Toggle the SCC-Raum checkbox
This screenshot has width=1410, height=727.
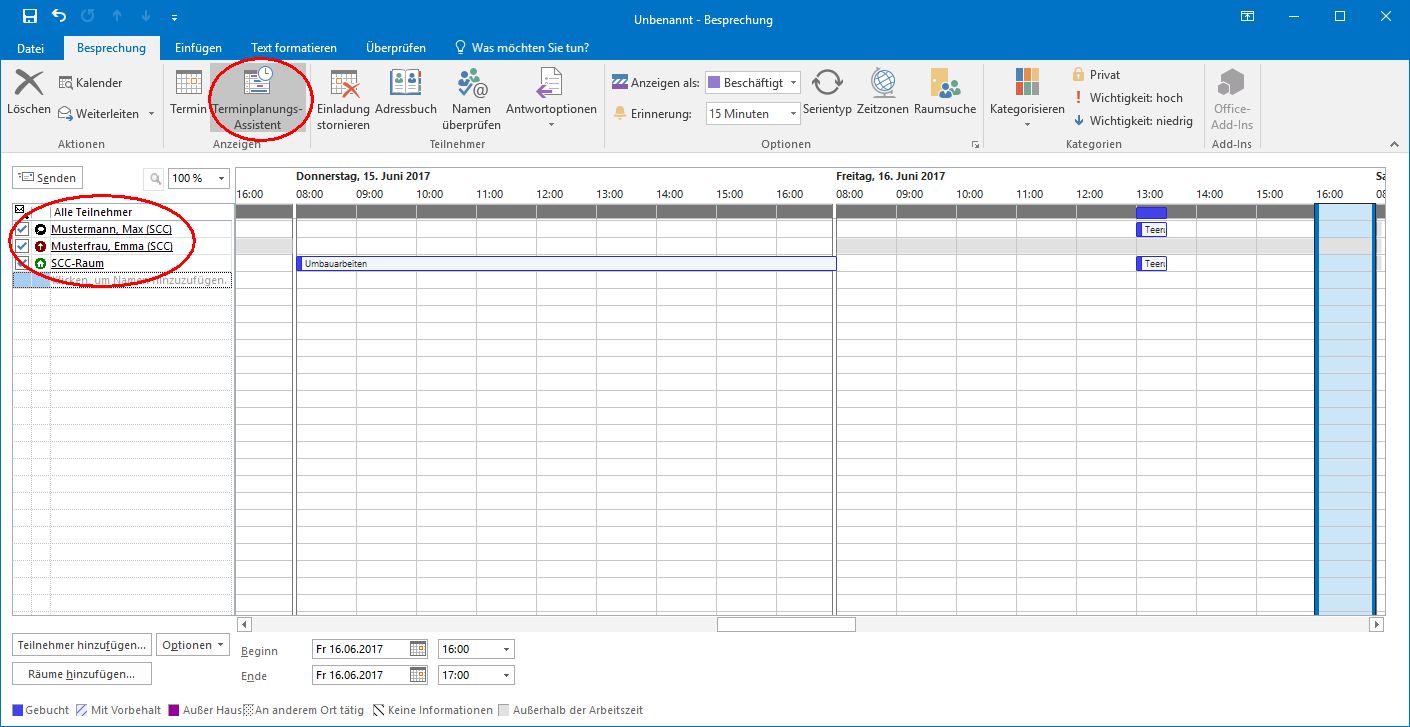click(x=22, y=263)
